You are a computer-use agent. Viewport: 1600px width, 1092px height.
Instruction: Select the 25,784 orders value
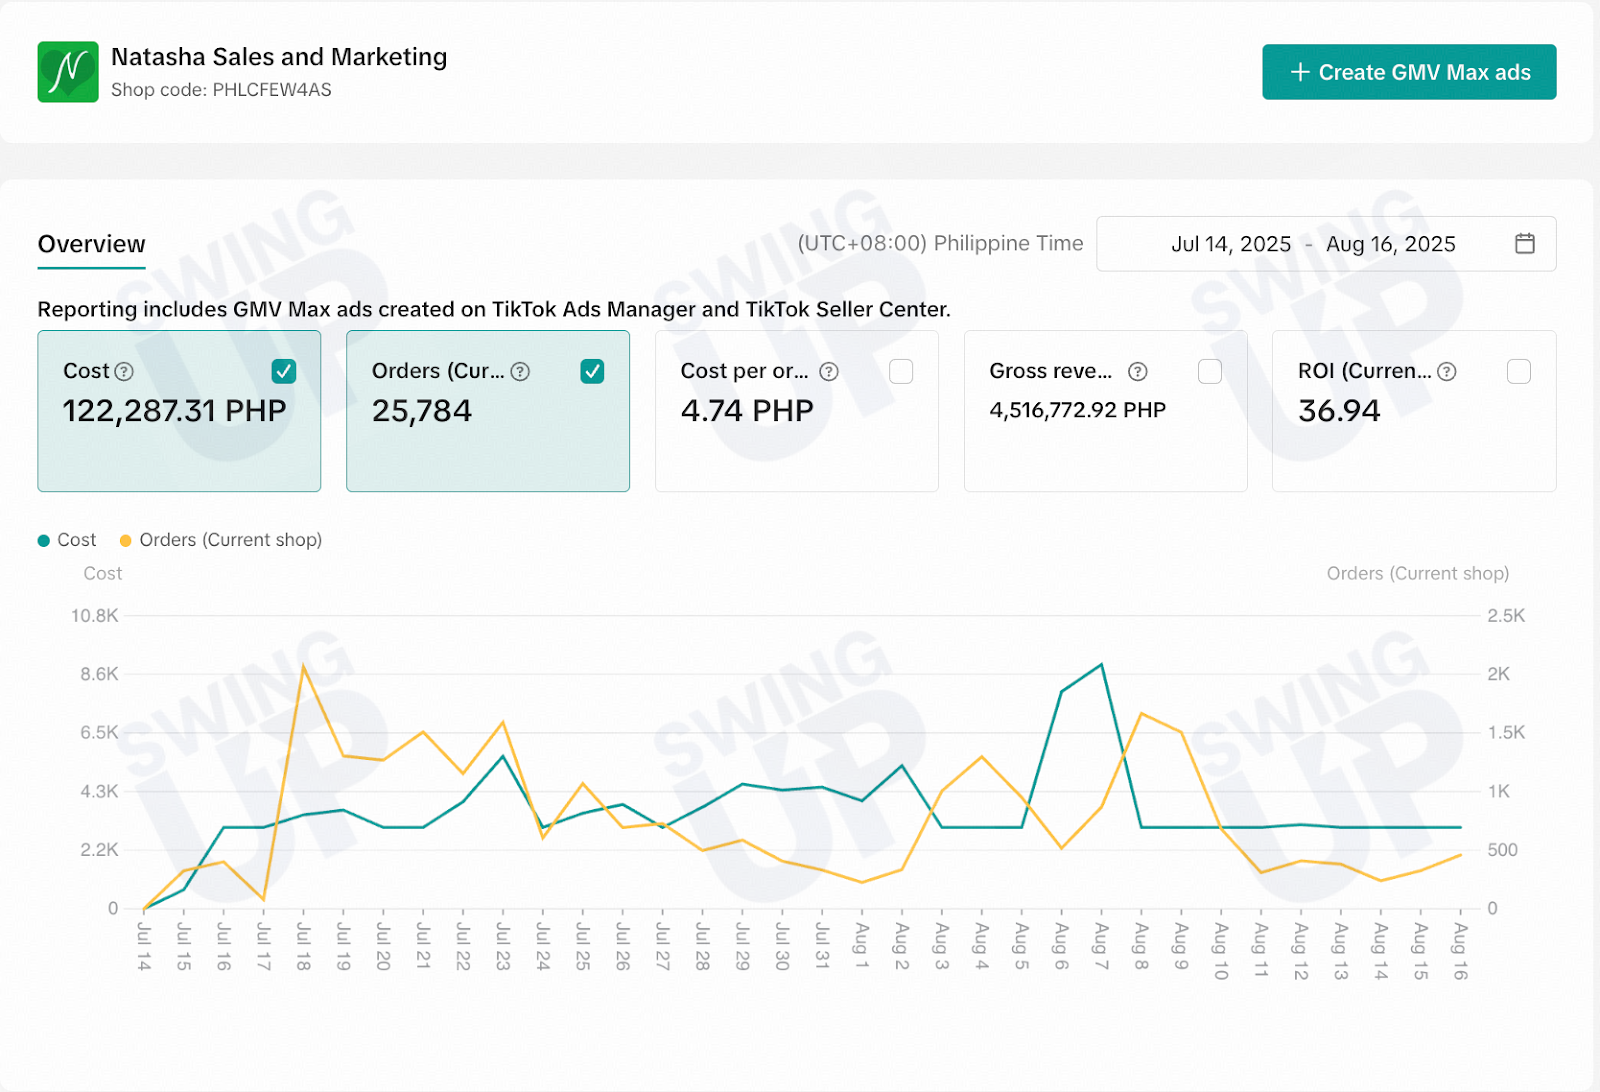tap(421, 411)
